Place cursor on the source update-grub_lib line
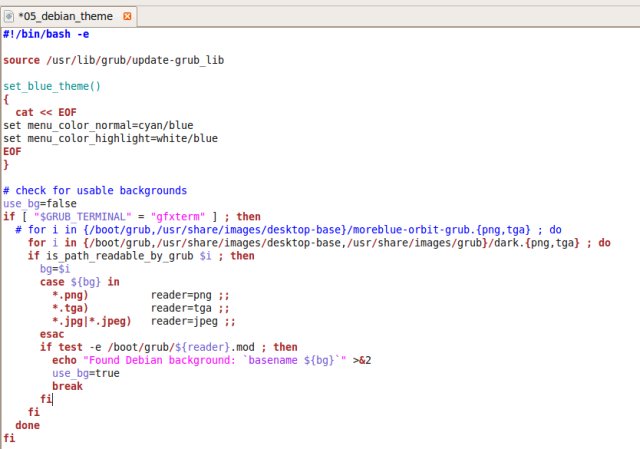The height and width of the screenshot is (449, 640). click(113, 60)
